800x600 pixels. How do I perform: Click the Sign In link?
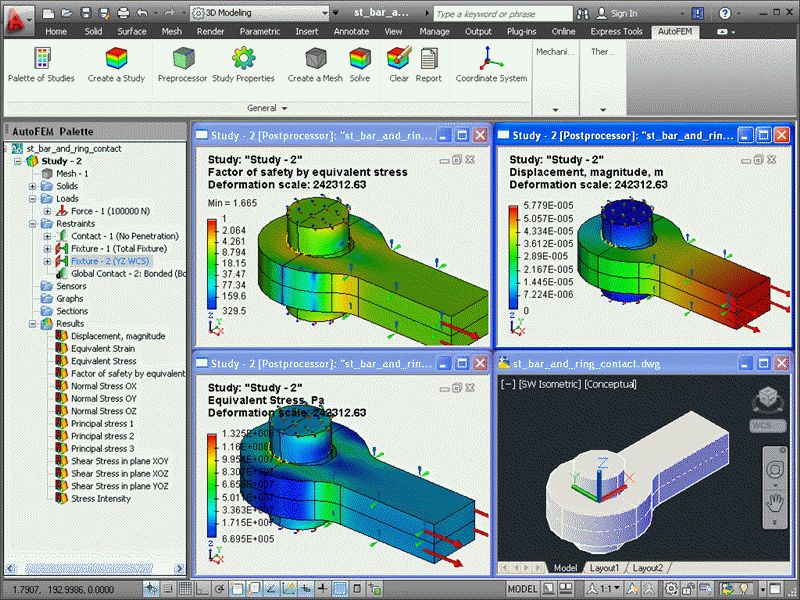coord(623,13)
